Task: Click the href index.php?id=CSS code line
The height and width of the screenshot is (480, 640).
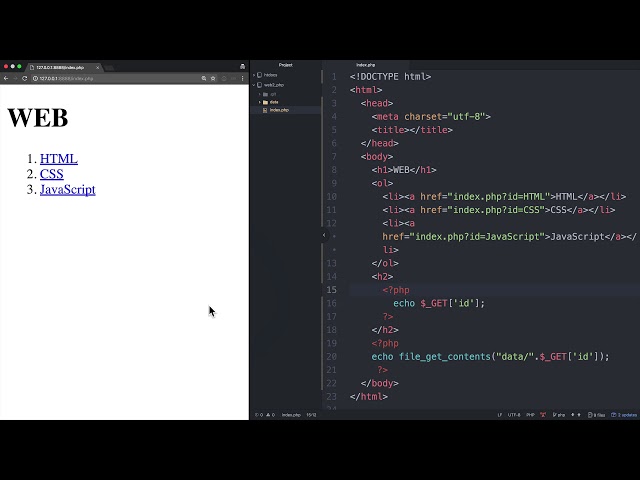Action: 499,210
